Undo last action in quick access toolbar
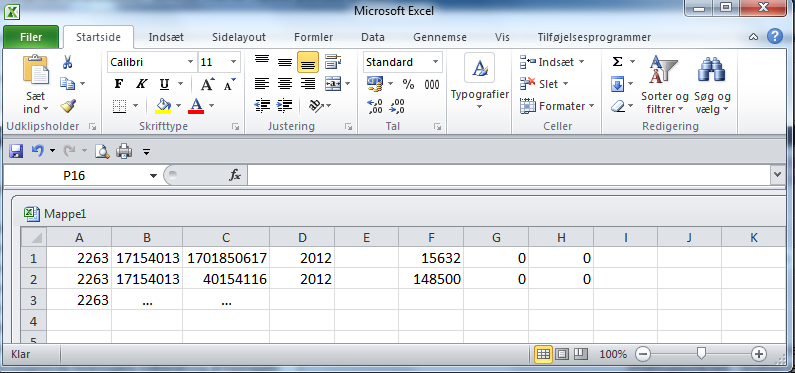 coord(38,151)
